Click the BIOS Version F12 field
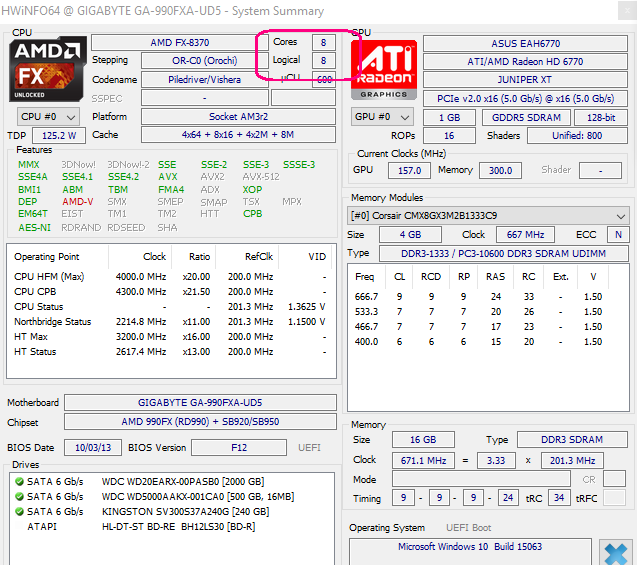Viewport: 637px width, 565px height. (239, 448)
